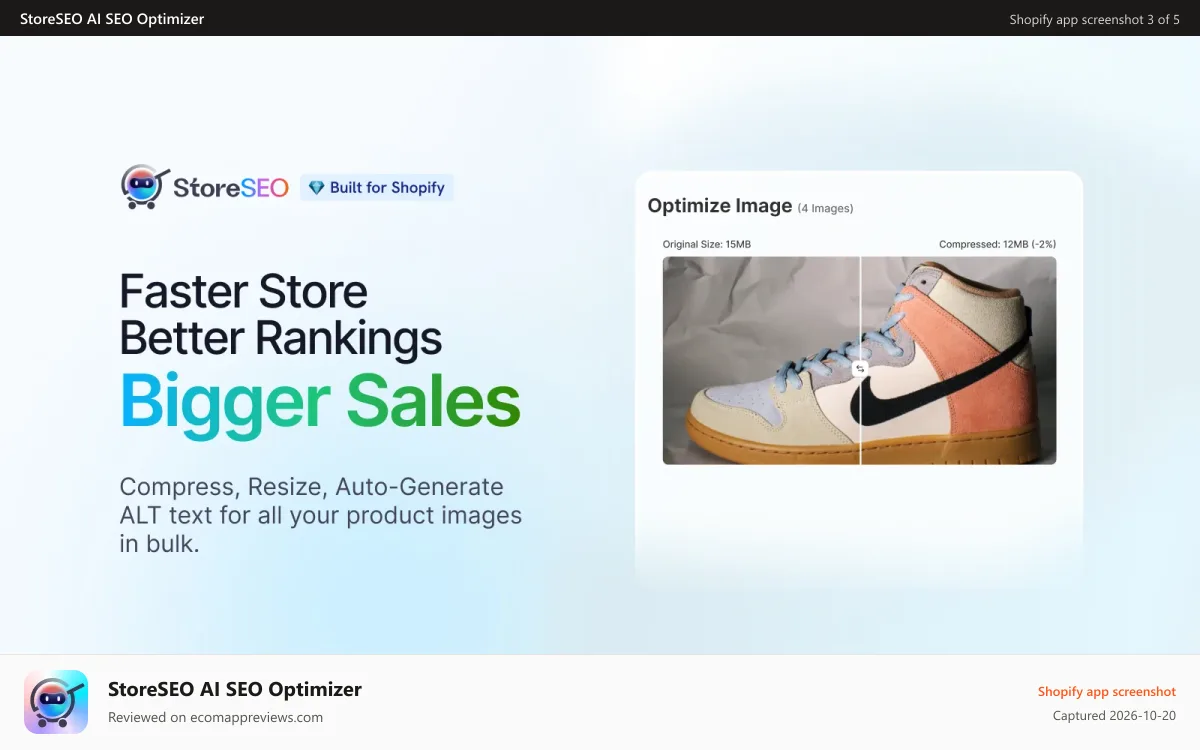1200x750 pixels.
Task: Click footer title StoreSEO AI SEO Optimizer
Action: pyautogui.click(x=235, y=689)
